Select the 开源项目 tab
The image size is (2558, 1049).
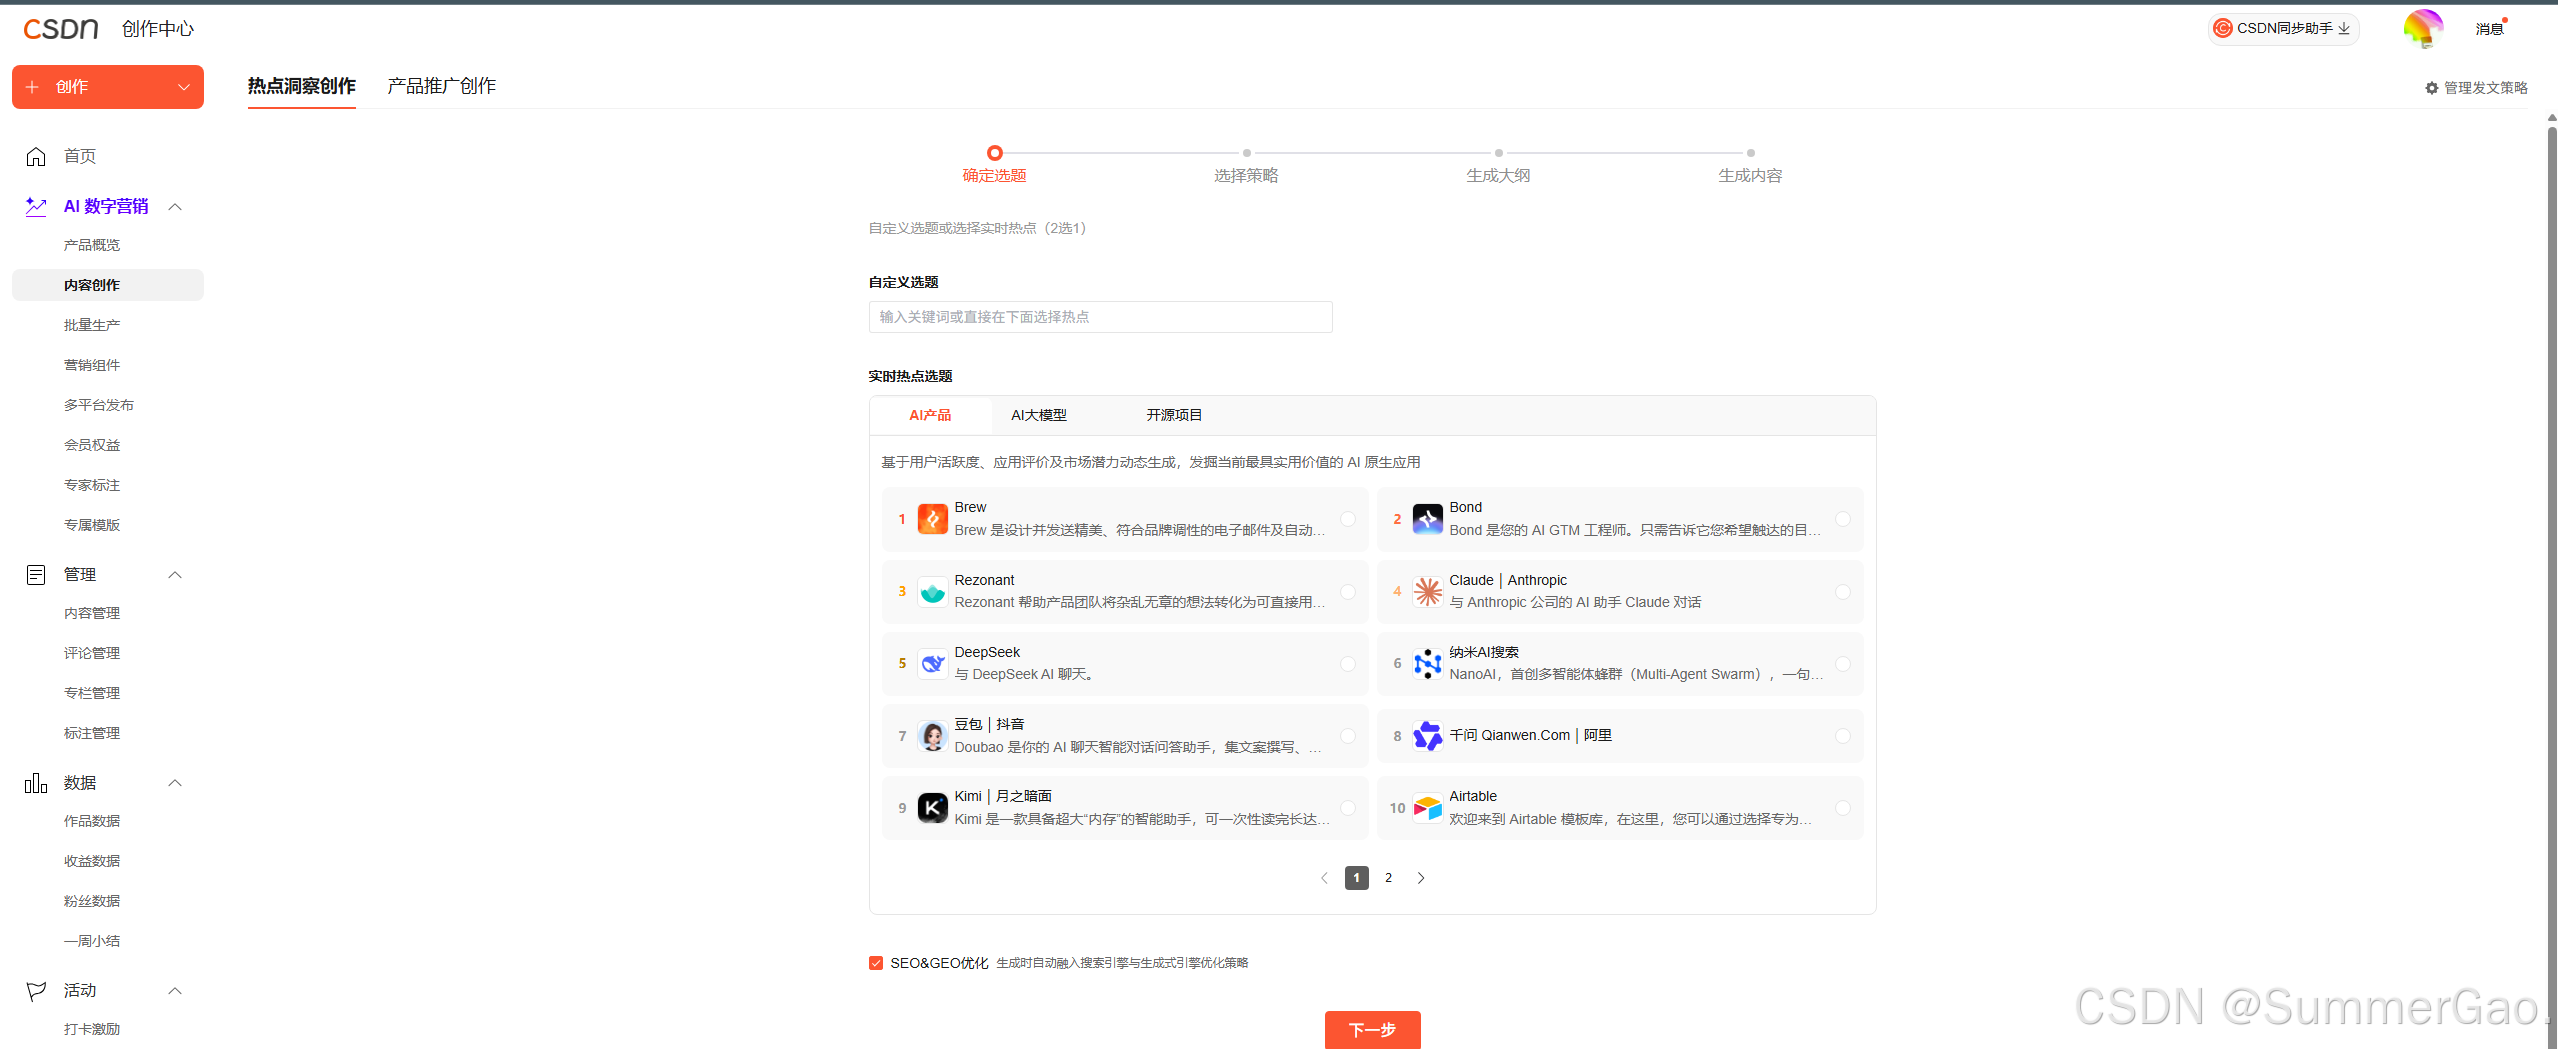(1174, 415)
